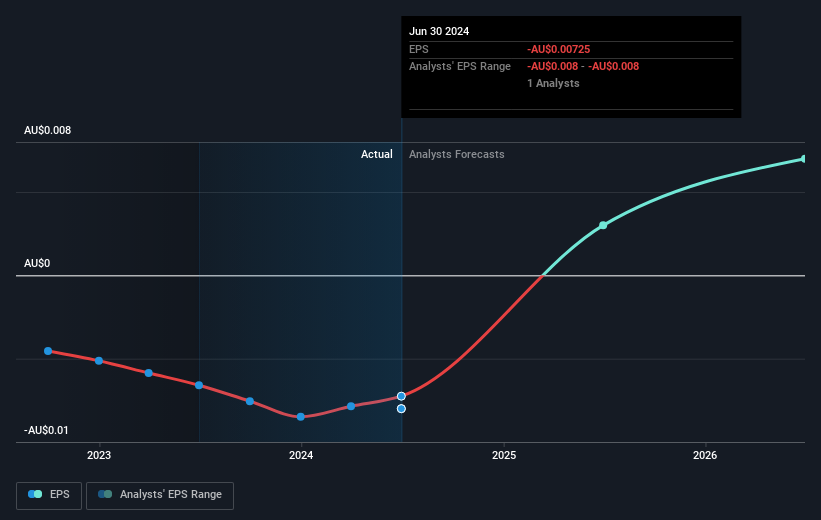Toggle the EPS legend series
Screen dimensions: 821x520
tap(49, 495)
